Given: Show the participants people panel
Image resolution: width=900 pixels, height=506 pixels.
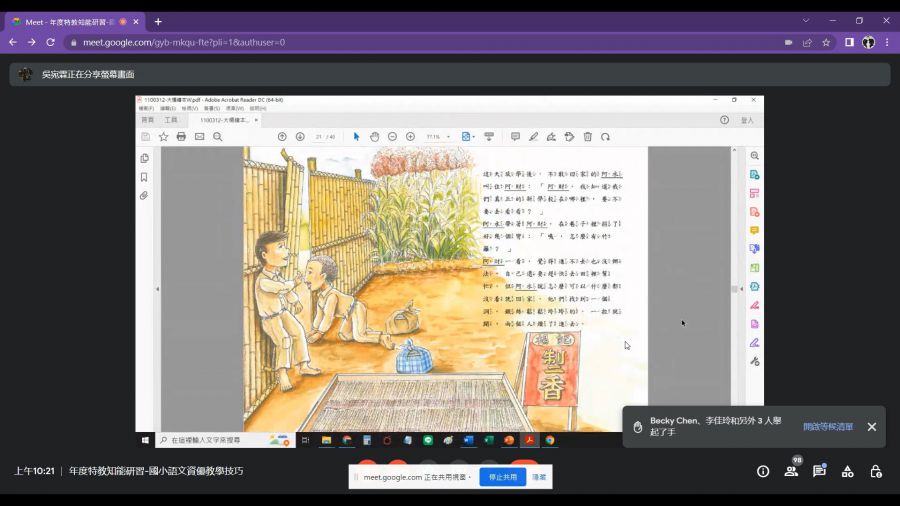Looking at the screenshot, I should [x=792, y=472].
